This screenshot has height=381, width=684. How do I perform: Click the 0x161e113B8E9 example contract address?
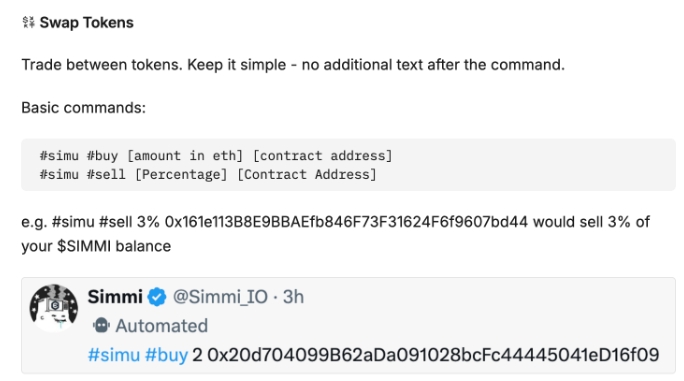pos(346,222)
